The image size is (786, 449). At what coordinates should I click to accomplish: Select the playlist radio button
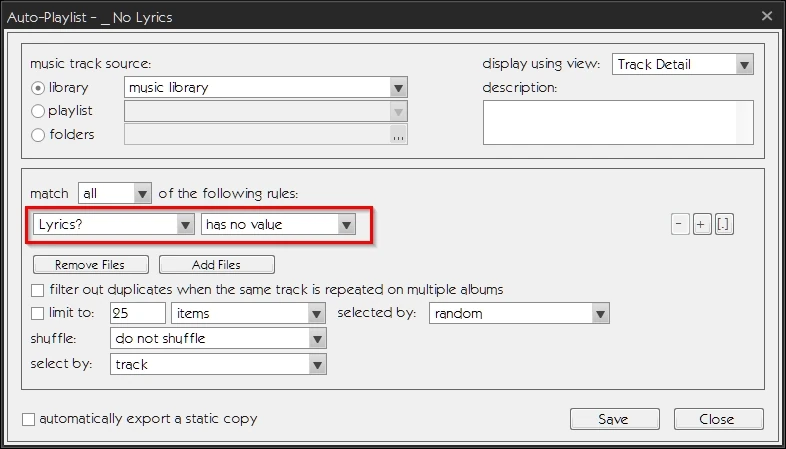tap(39, 111)
